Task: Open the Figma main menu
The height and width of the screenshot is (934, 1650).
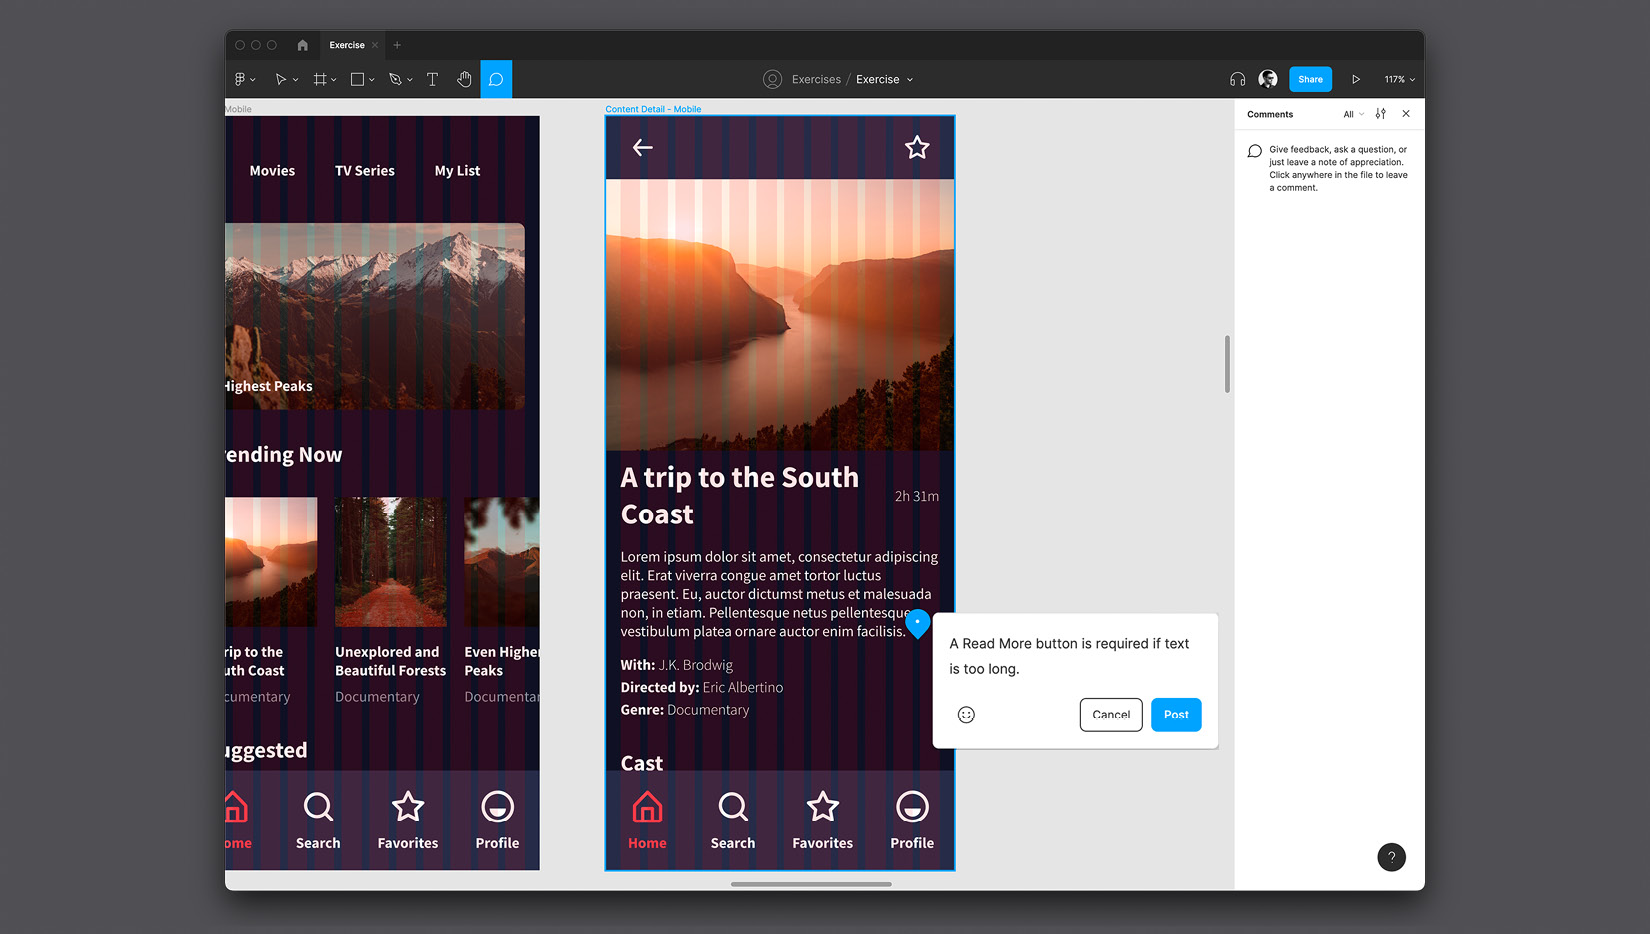Action: pos(244,79)
